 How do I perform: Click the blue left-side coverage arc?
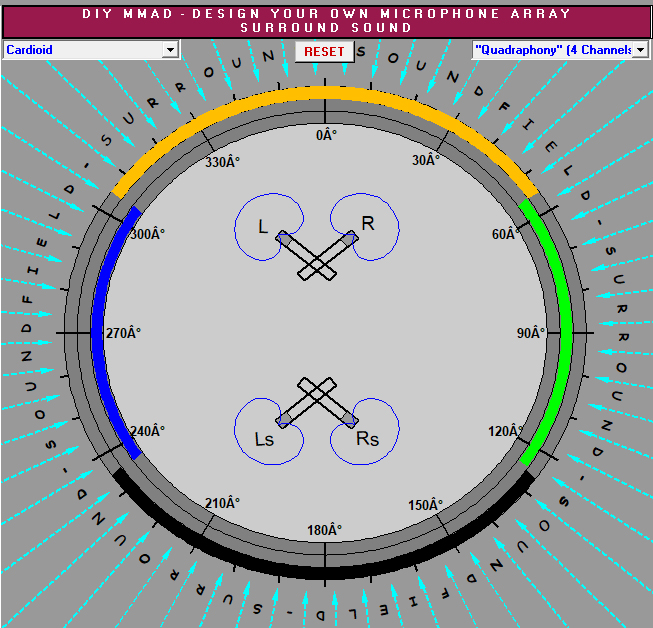97,330
